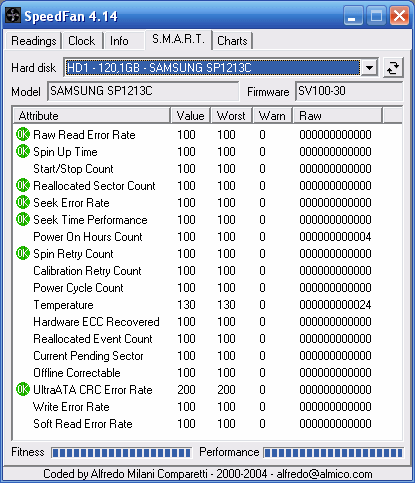The height and width of the screenshot is (483, 415).
Task: Click the UltraATA CRC Error Rate value 200
Action: (186, 390)
